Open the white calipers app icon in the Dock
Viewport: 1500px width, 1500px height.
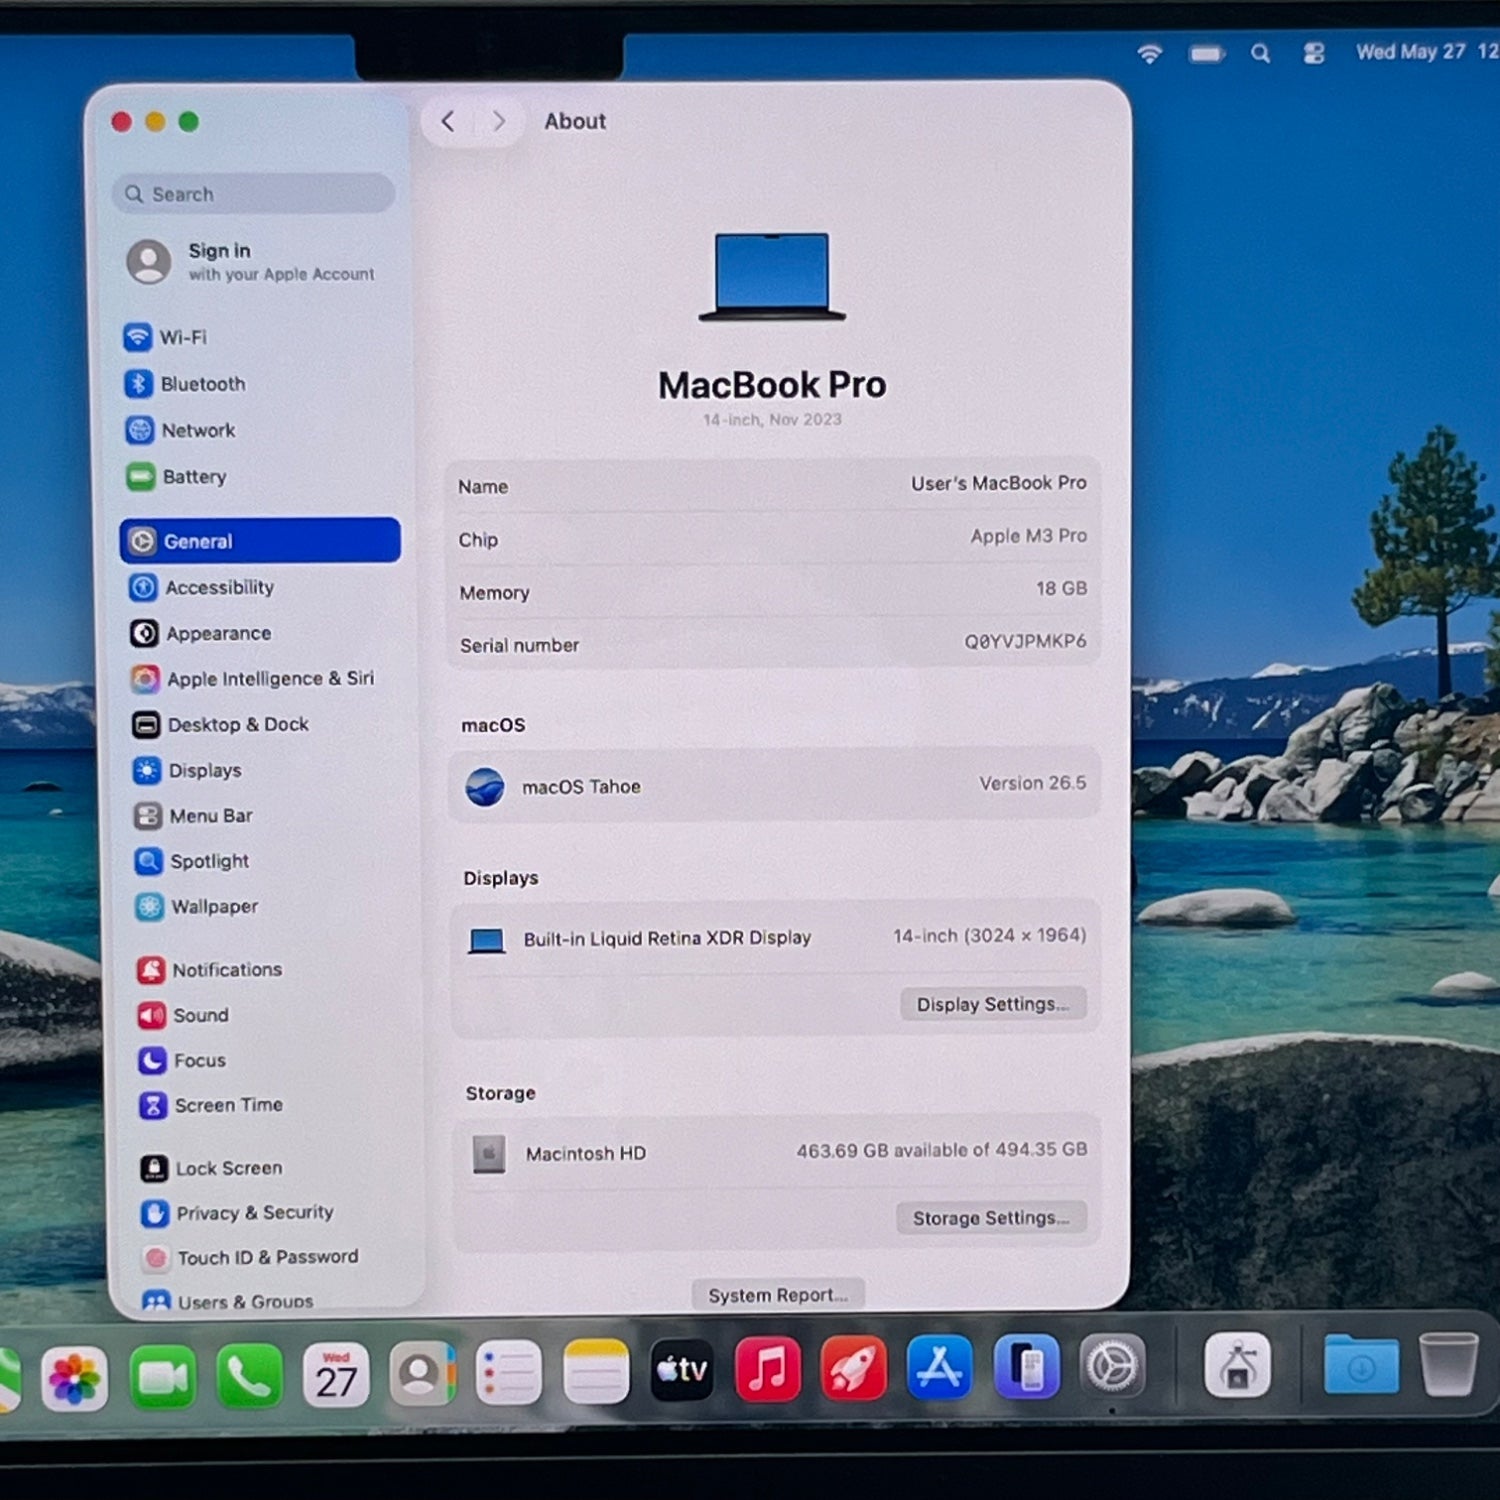click(x=1238, y=1364)
